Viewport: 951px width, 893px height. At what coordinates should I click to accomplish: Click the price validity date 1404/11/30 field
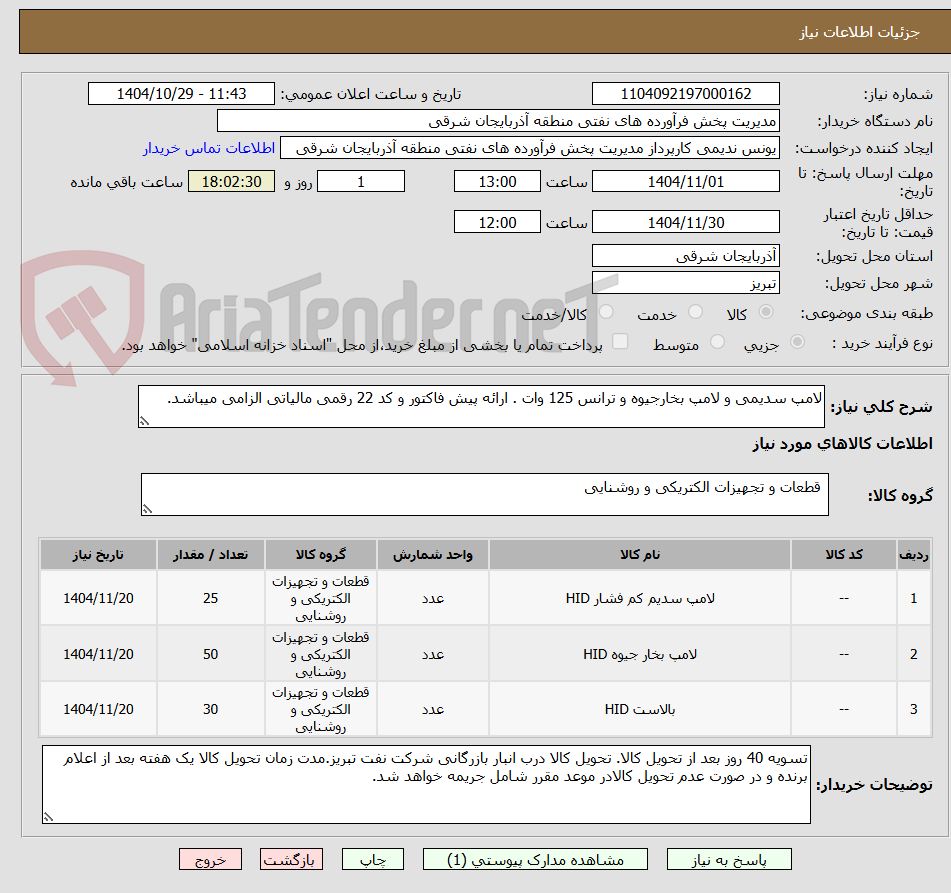tap(685, 222)
